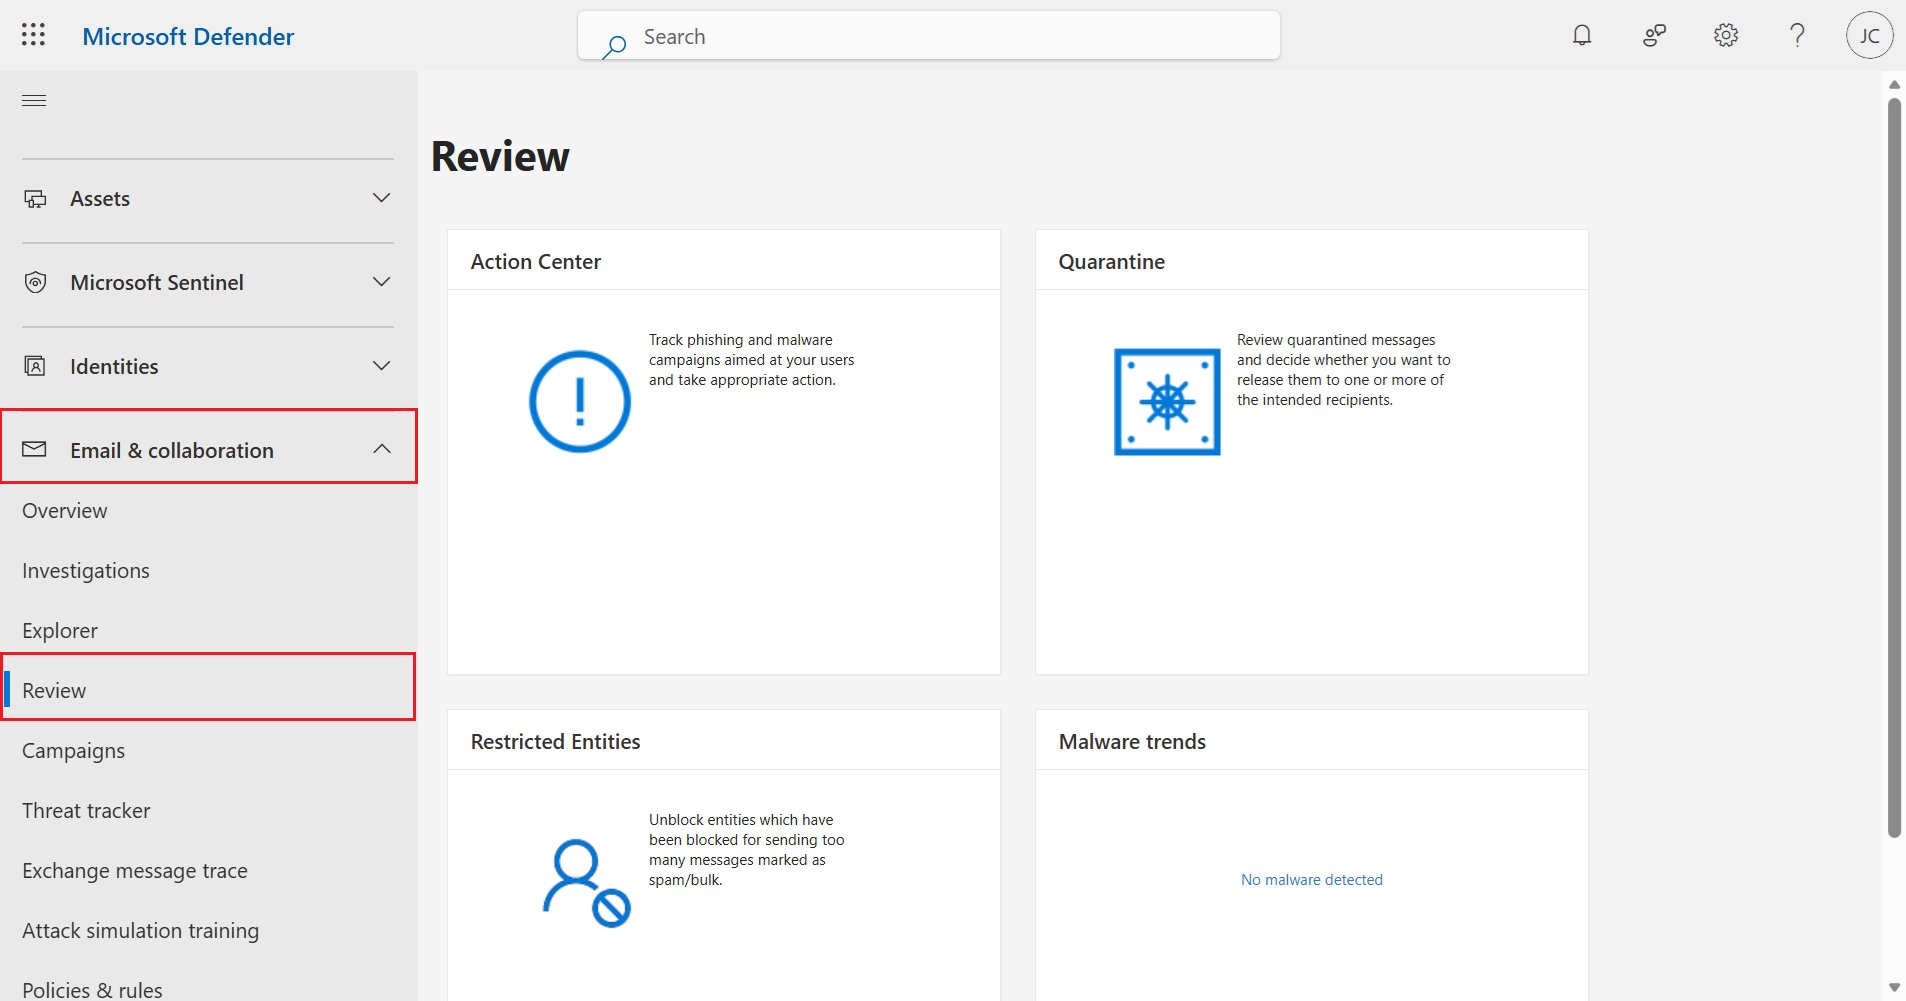Open the community people icon in header

1655,36
